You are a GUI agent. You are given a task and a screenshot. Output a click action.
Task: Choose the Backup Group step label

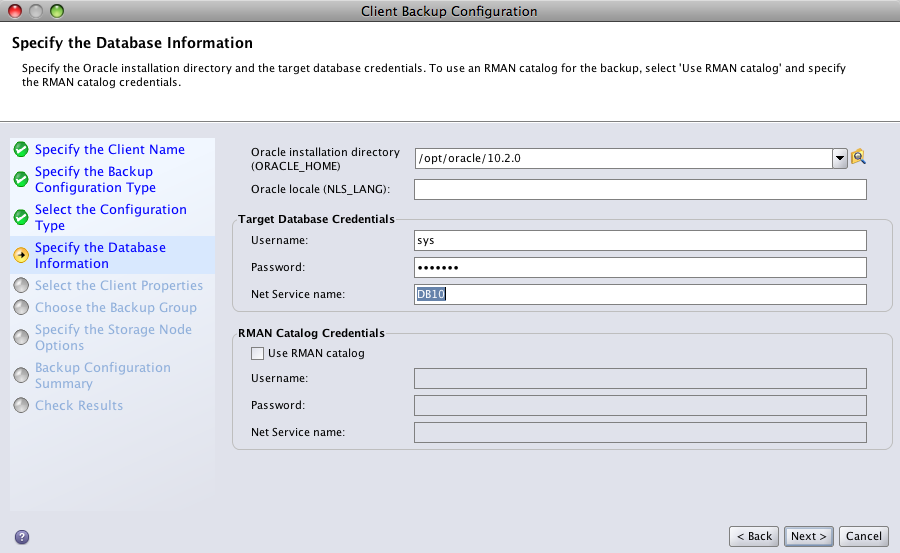click(x=116, y=307)
